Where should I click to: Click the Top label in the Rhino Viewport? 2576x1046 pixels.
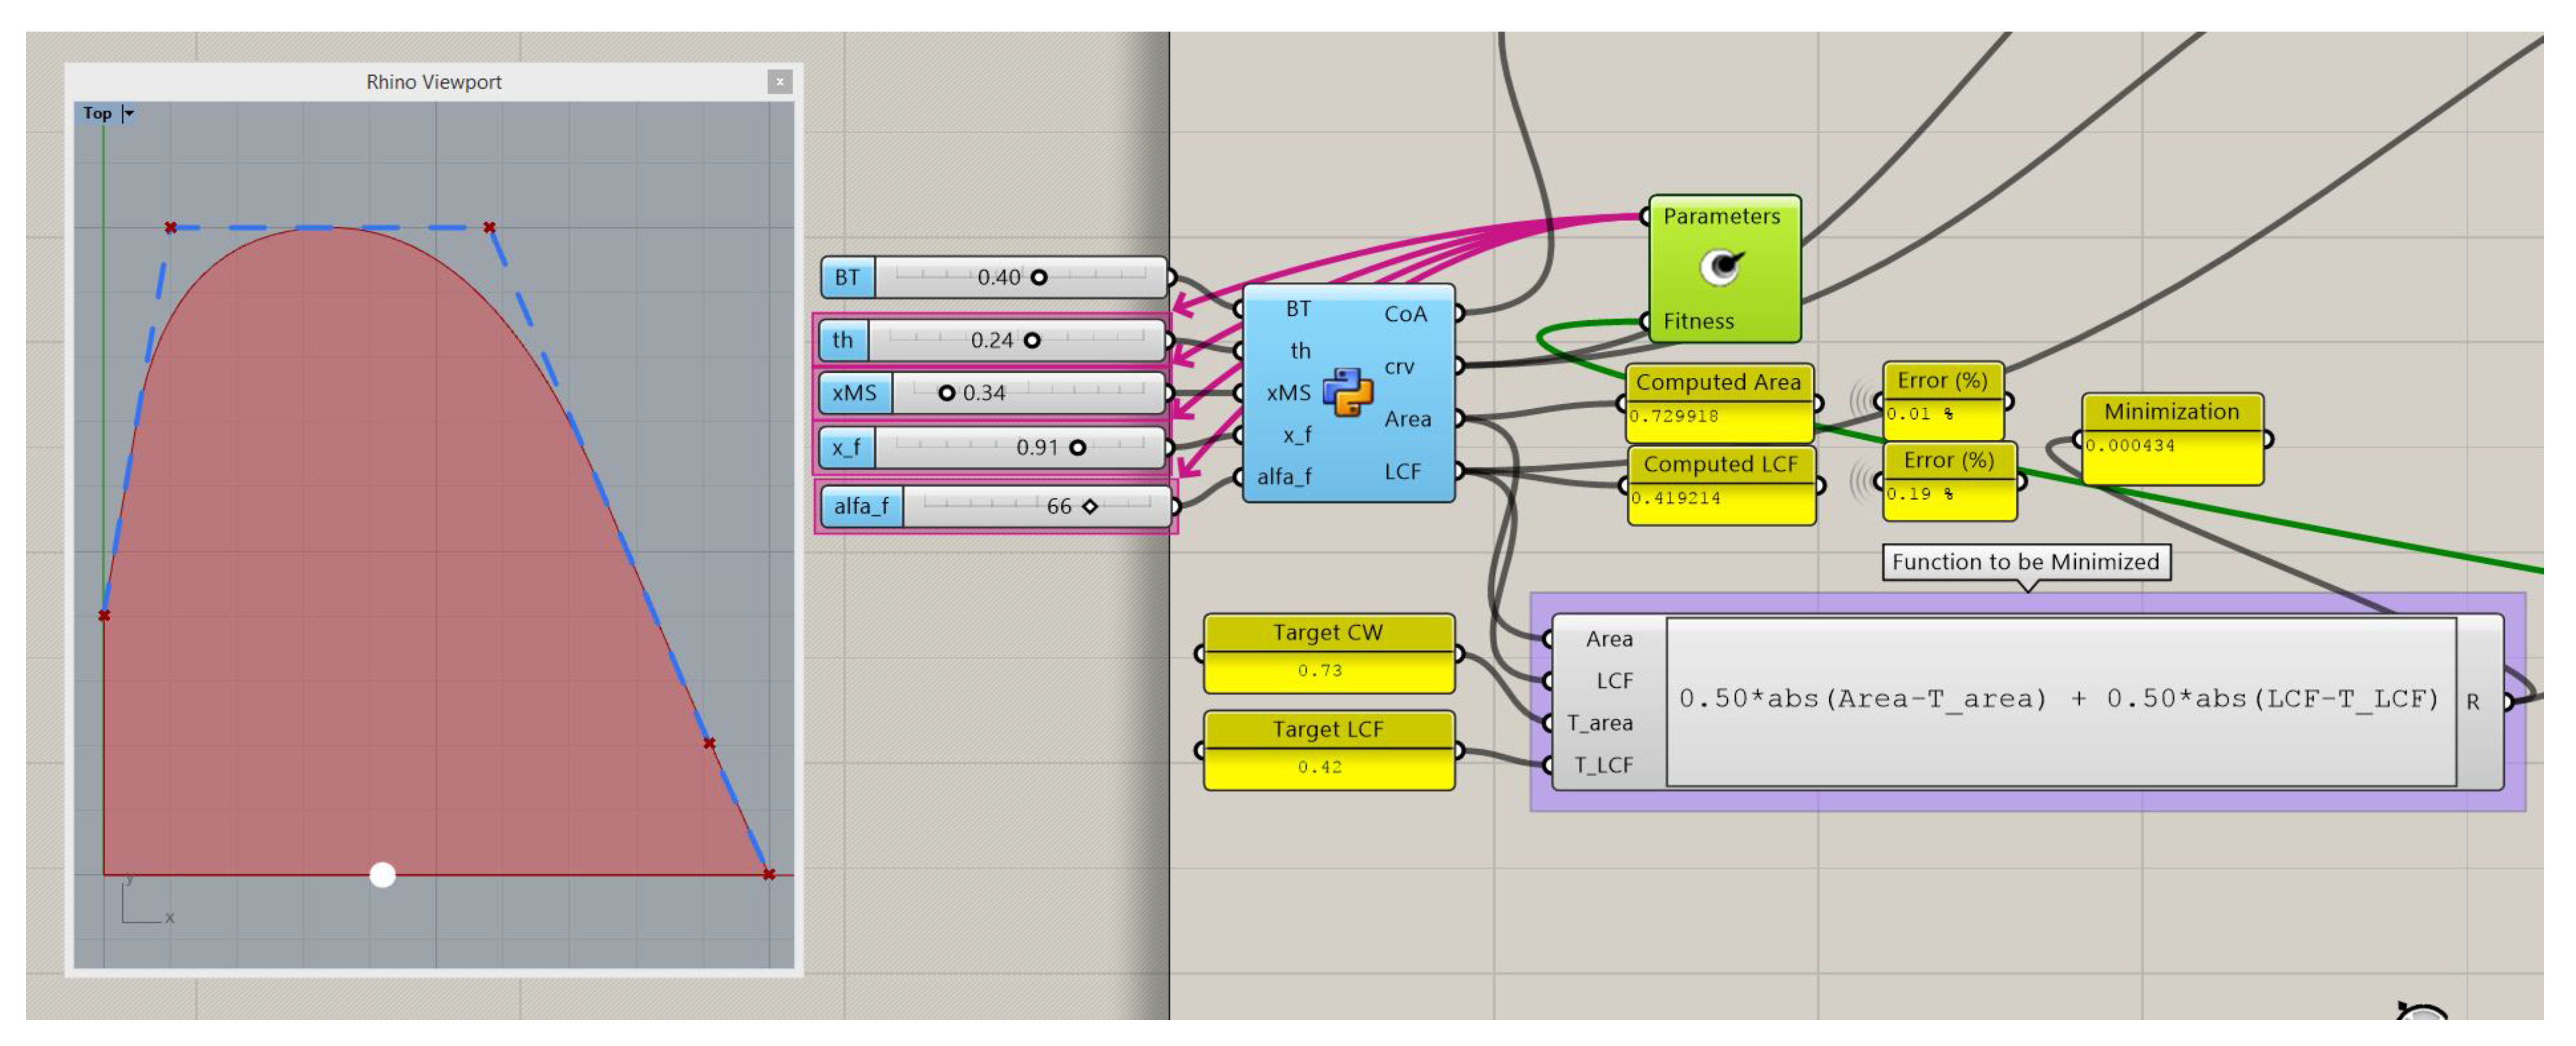pos(97,113)
